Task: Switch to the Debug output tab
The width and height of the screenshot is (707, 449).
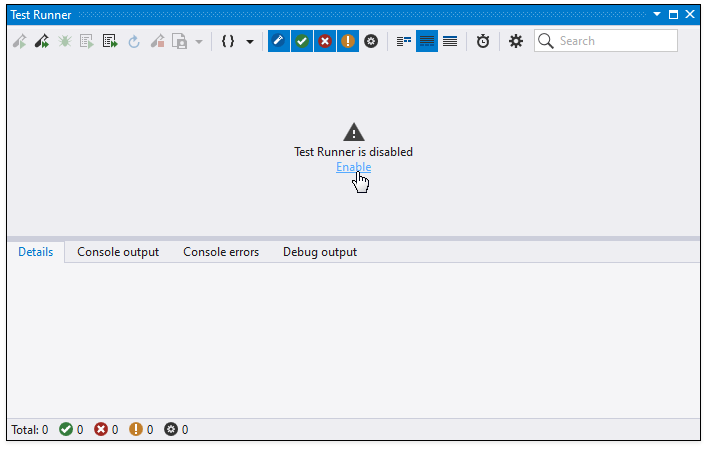Action: tap(320, 252)
